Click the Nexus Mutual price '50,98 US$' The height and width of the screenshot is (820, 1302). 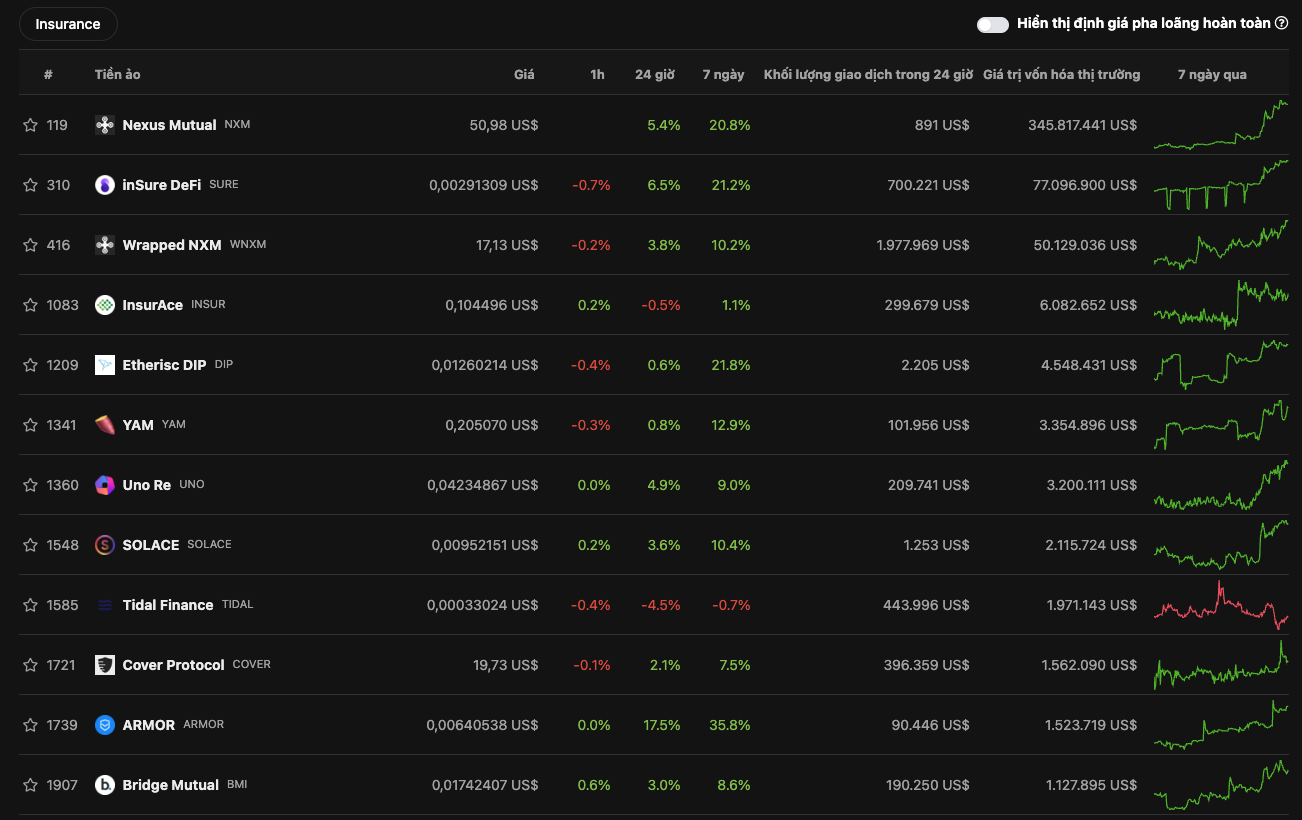[504, 125]
